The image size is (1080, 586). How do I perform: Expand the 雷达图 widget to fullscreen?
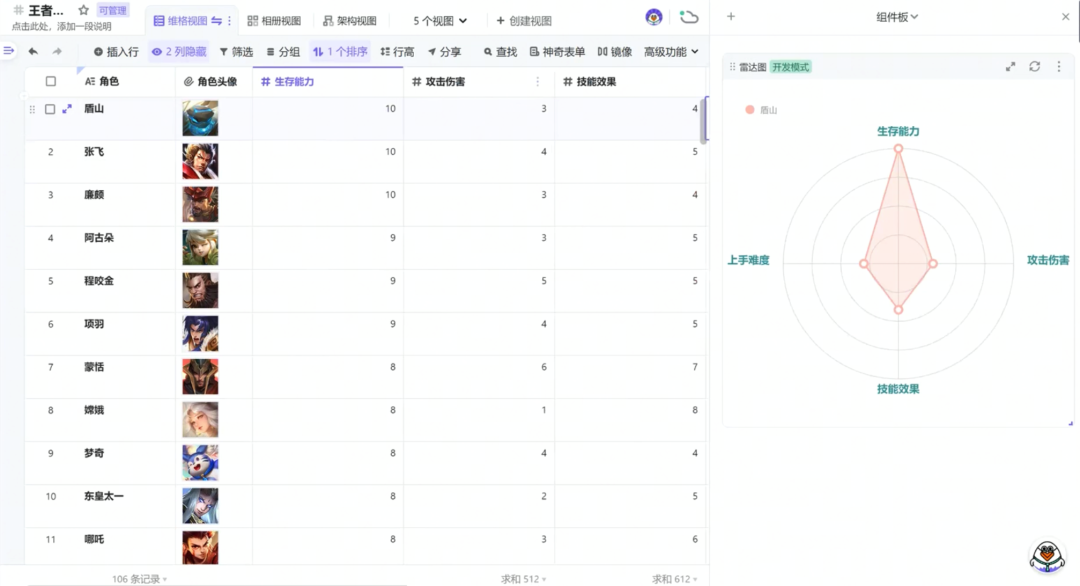1012,66
